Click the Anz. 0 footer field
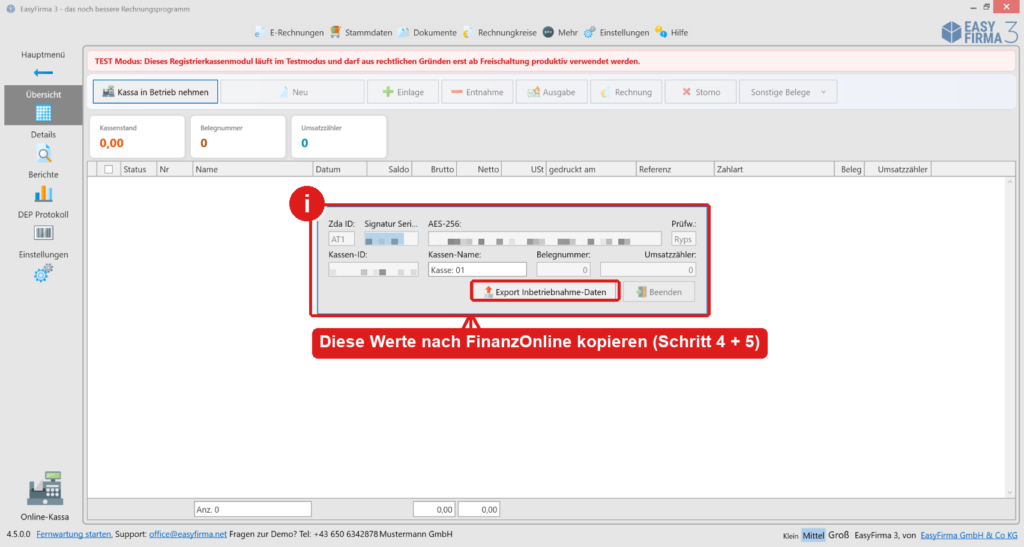Screen dimensions: 1024x547 tap(253, 509)
